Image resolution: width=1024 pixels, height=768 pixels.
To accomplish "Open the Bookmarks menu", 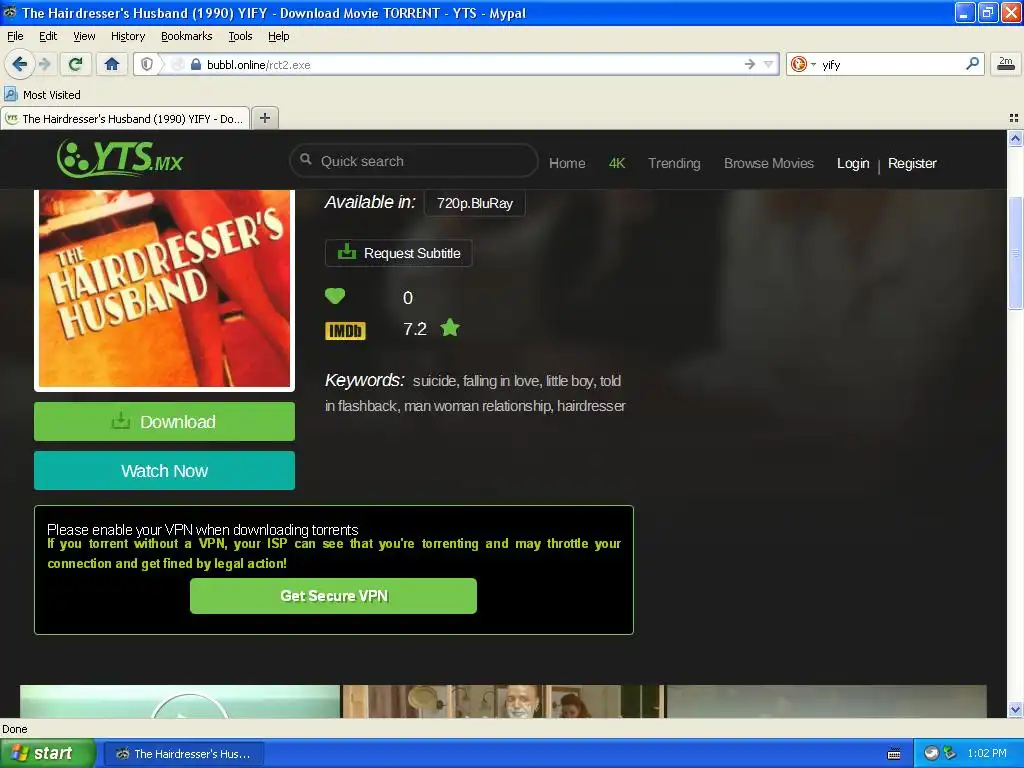I will click(187, 36).
